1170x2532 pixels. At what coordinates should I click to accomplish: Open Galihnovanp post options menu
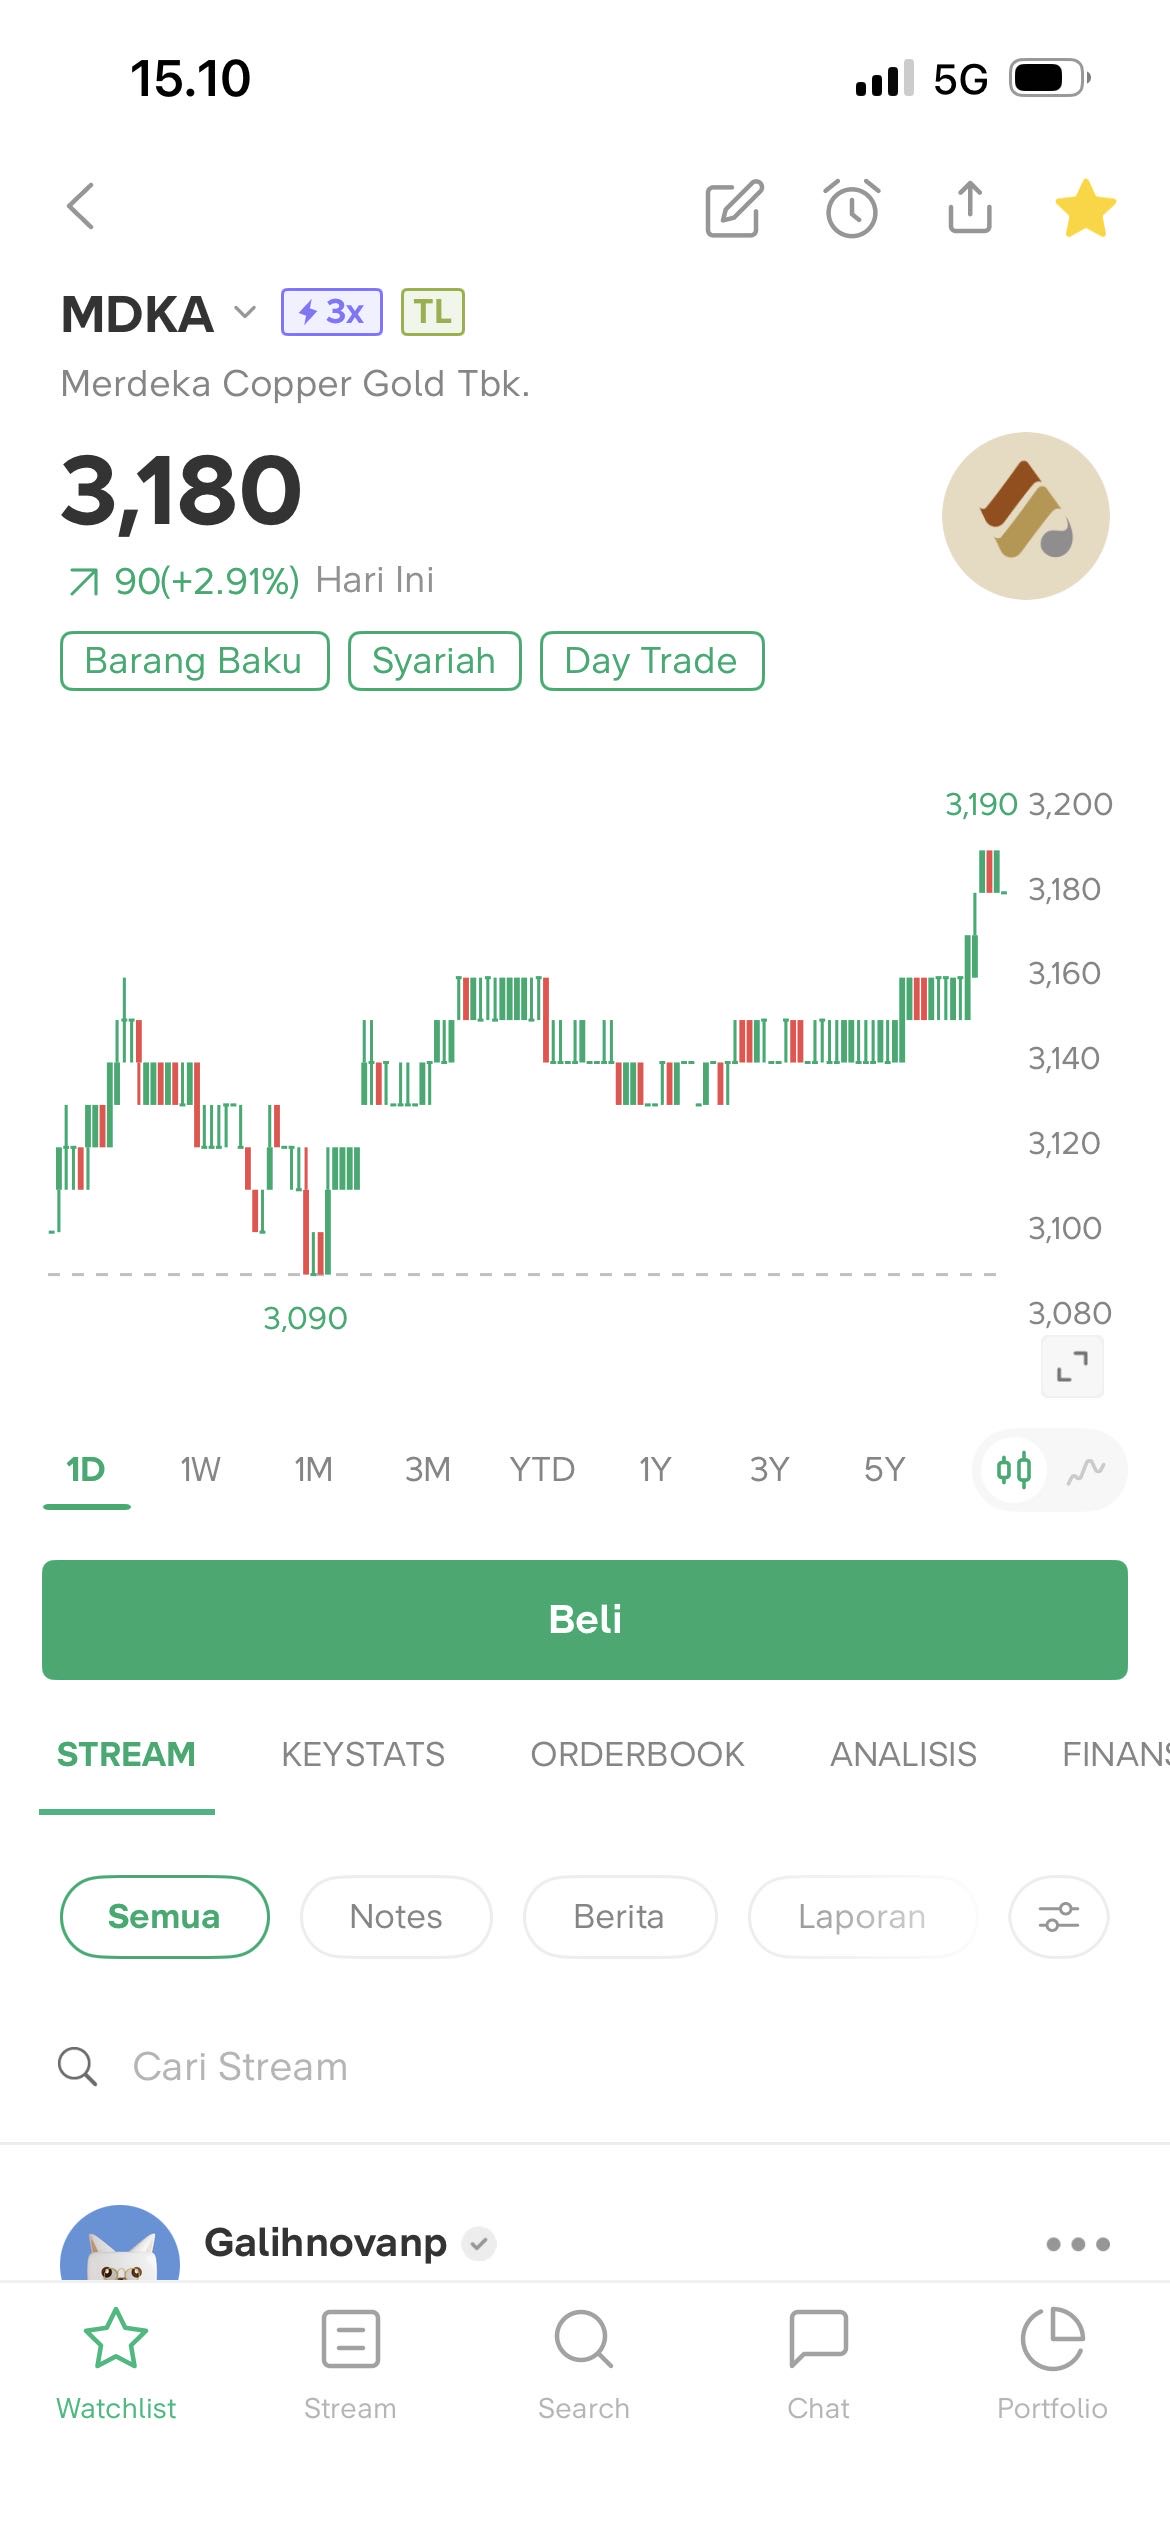coord(1077,2244)
